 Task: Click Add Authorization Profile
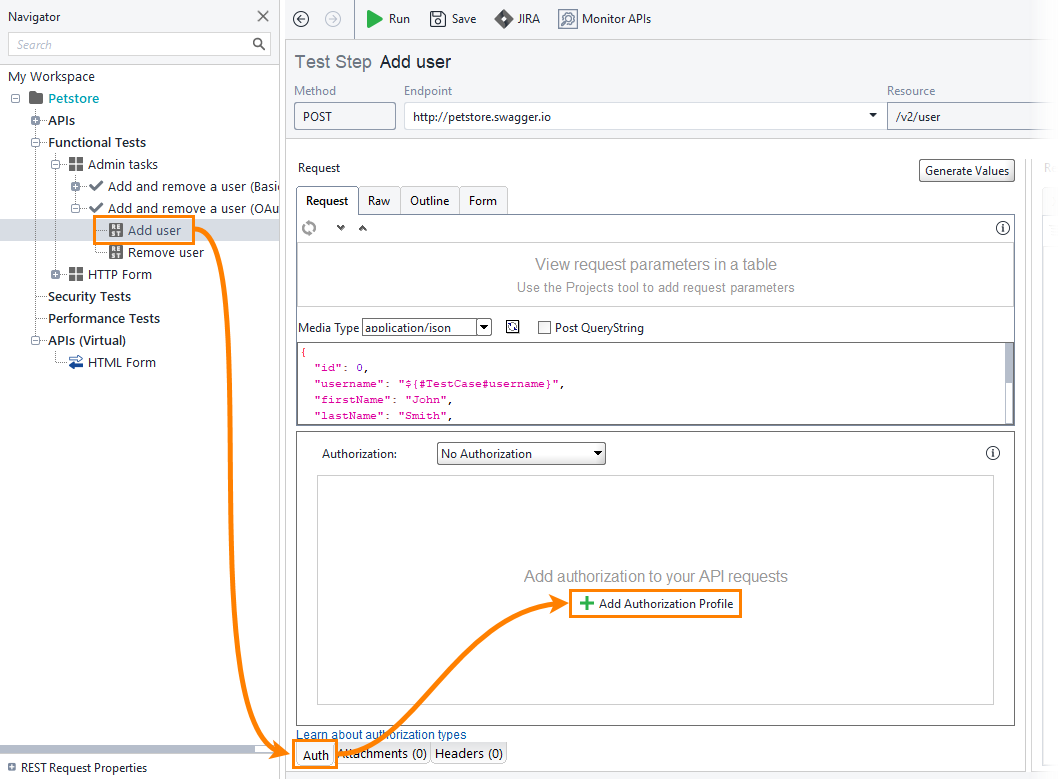click(x=655, y=603)
